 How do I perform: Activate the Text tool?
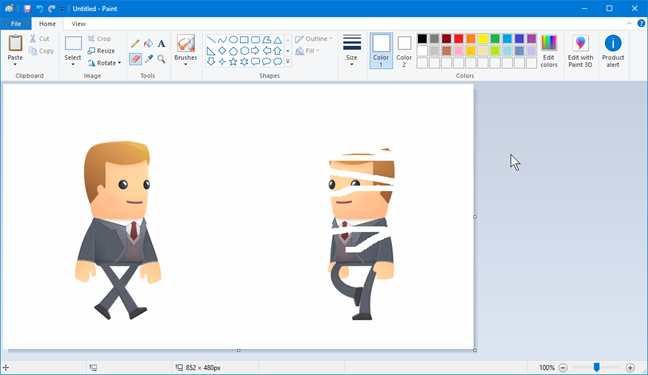click(x=161, y=43)
